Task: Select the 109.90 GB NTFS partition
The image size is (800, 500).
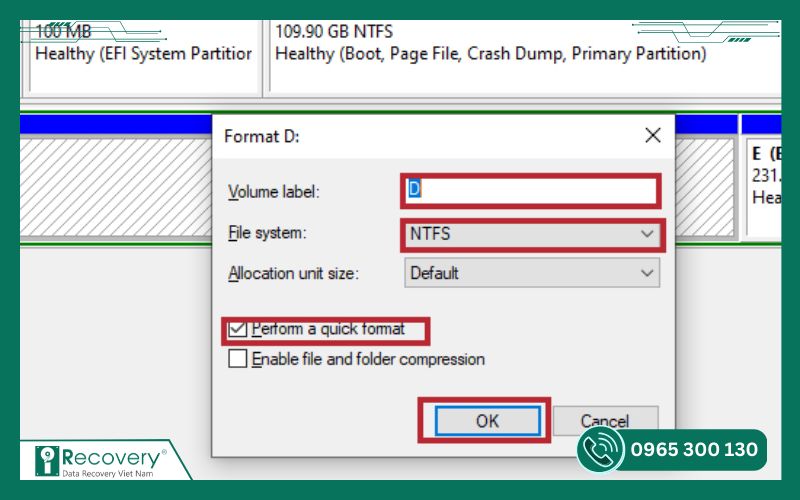Action: (x=526, y=57)
